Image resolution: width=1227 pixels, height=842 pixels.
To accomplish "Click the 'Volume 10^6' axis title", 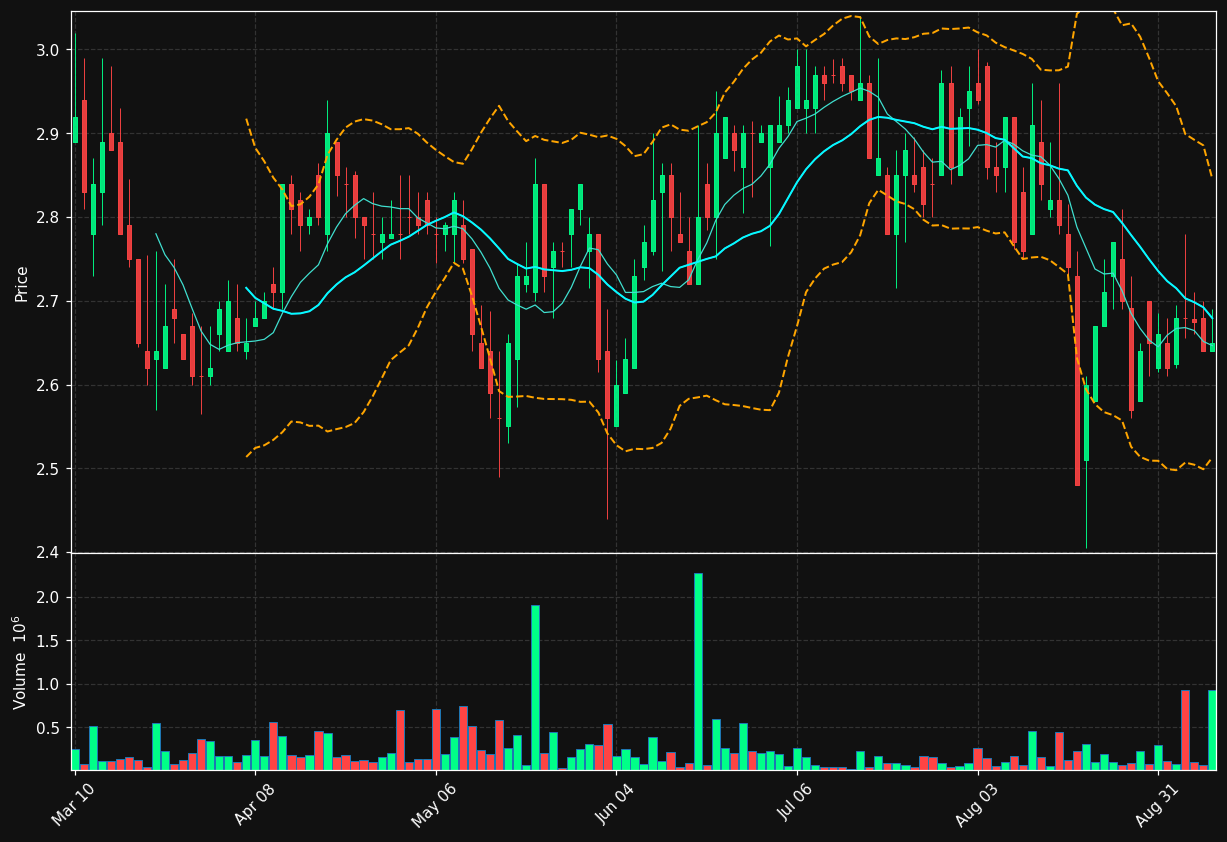I will pos(20,662).
